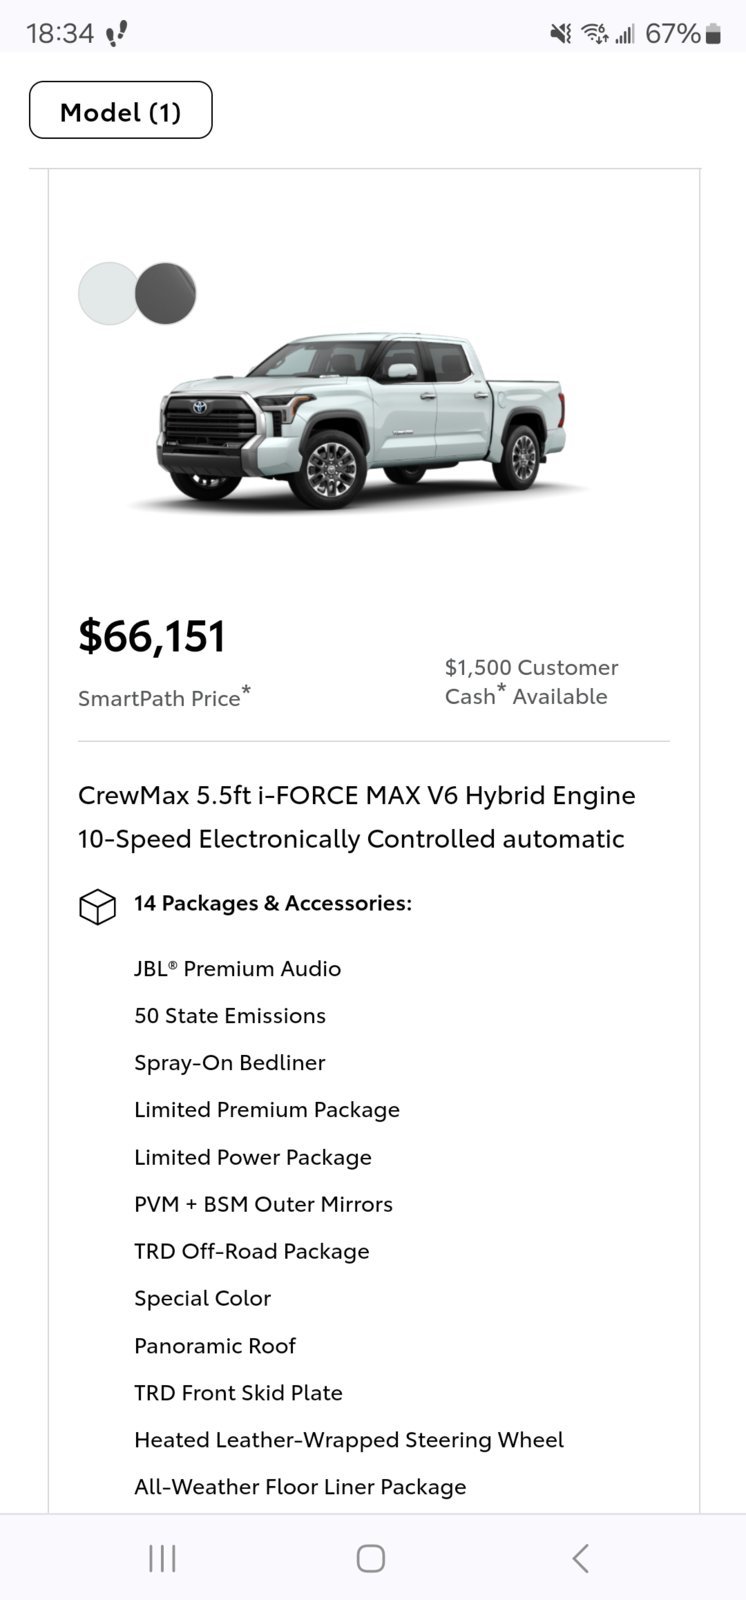746x1600 pixels.
Task: Select the TRD Off-Road Package item
Action: [x=252, y=1251]
